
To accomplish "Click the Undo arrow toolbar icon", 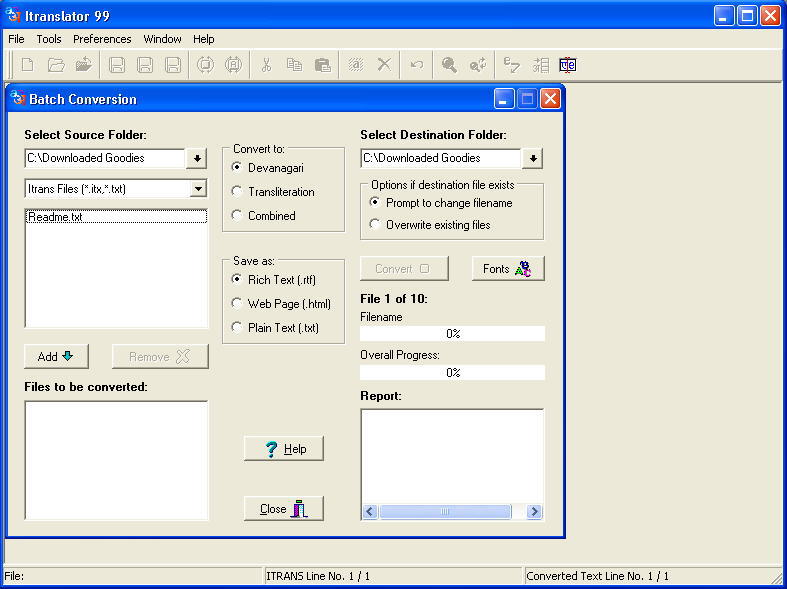I will [417, 65].
